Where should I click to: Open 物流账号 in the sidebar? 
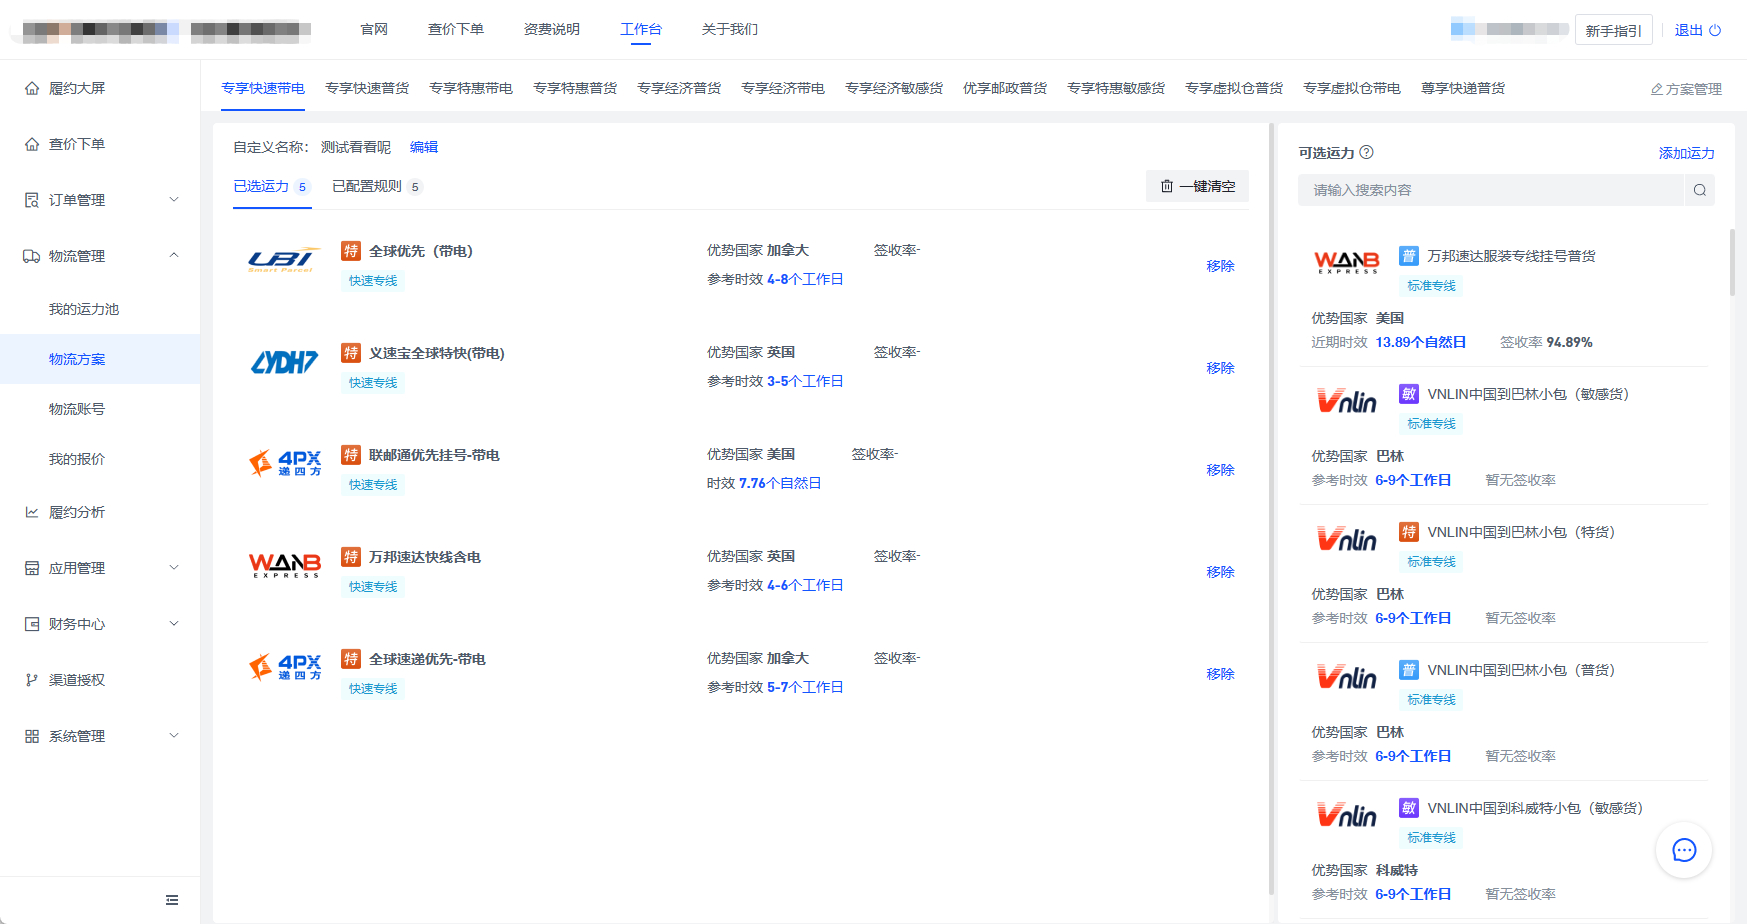(x=77, y=409)
